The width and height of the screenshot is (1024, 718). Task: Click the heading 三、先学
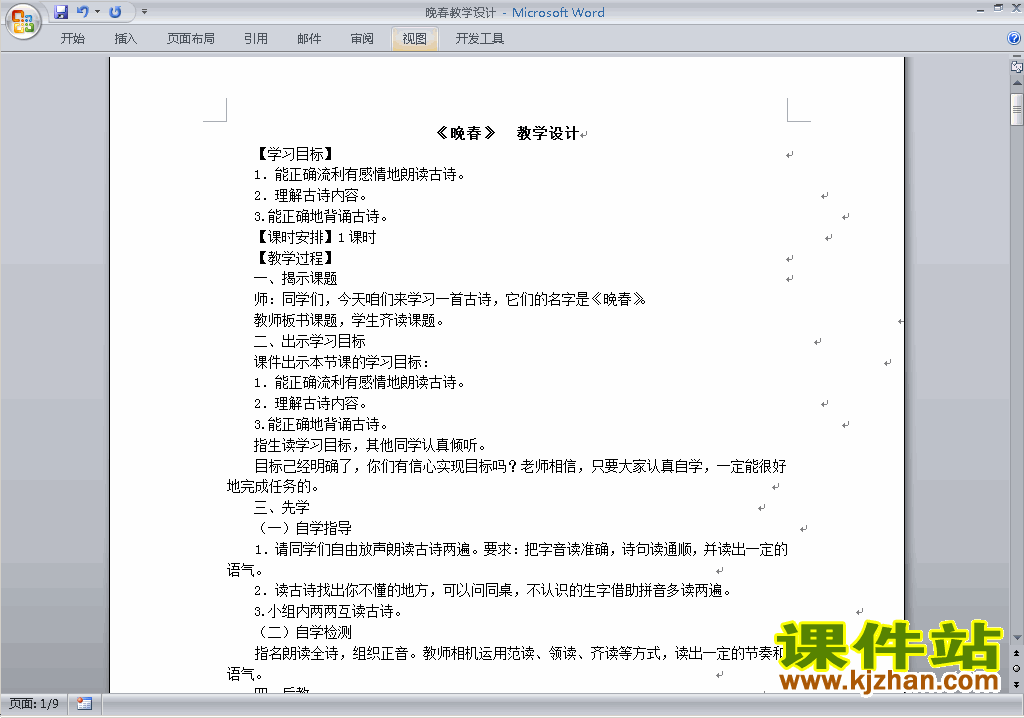pyautogui.click(x=281, y=507)
